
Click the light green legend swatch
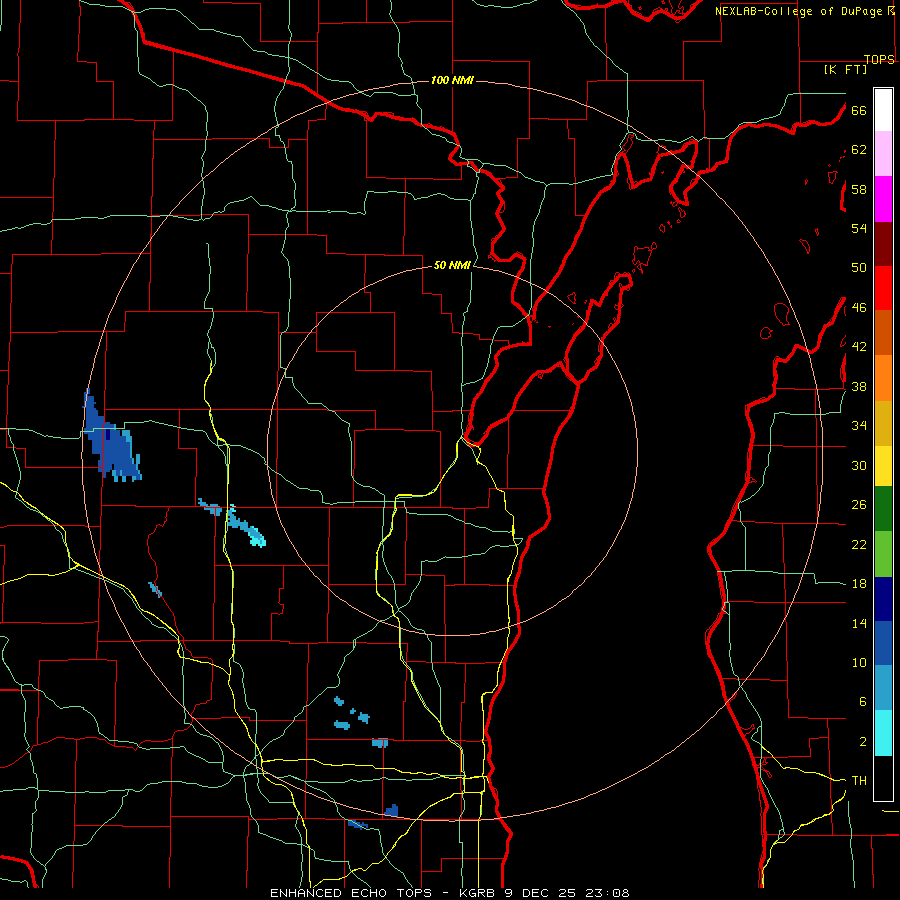click(x=883, y=554)
